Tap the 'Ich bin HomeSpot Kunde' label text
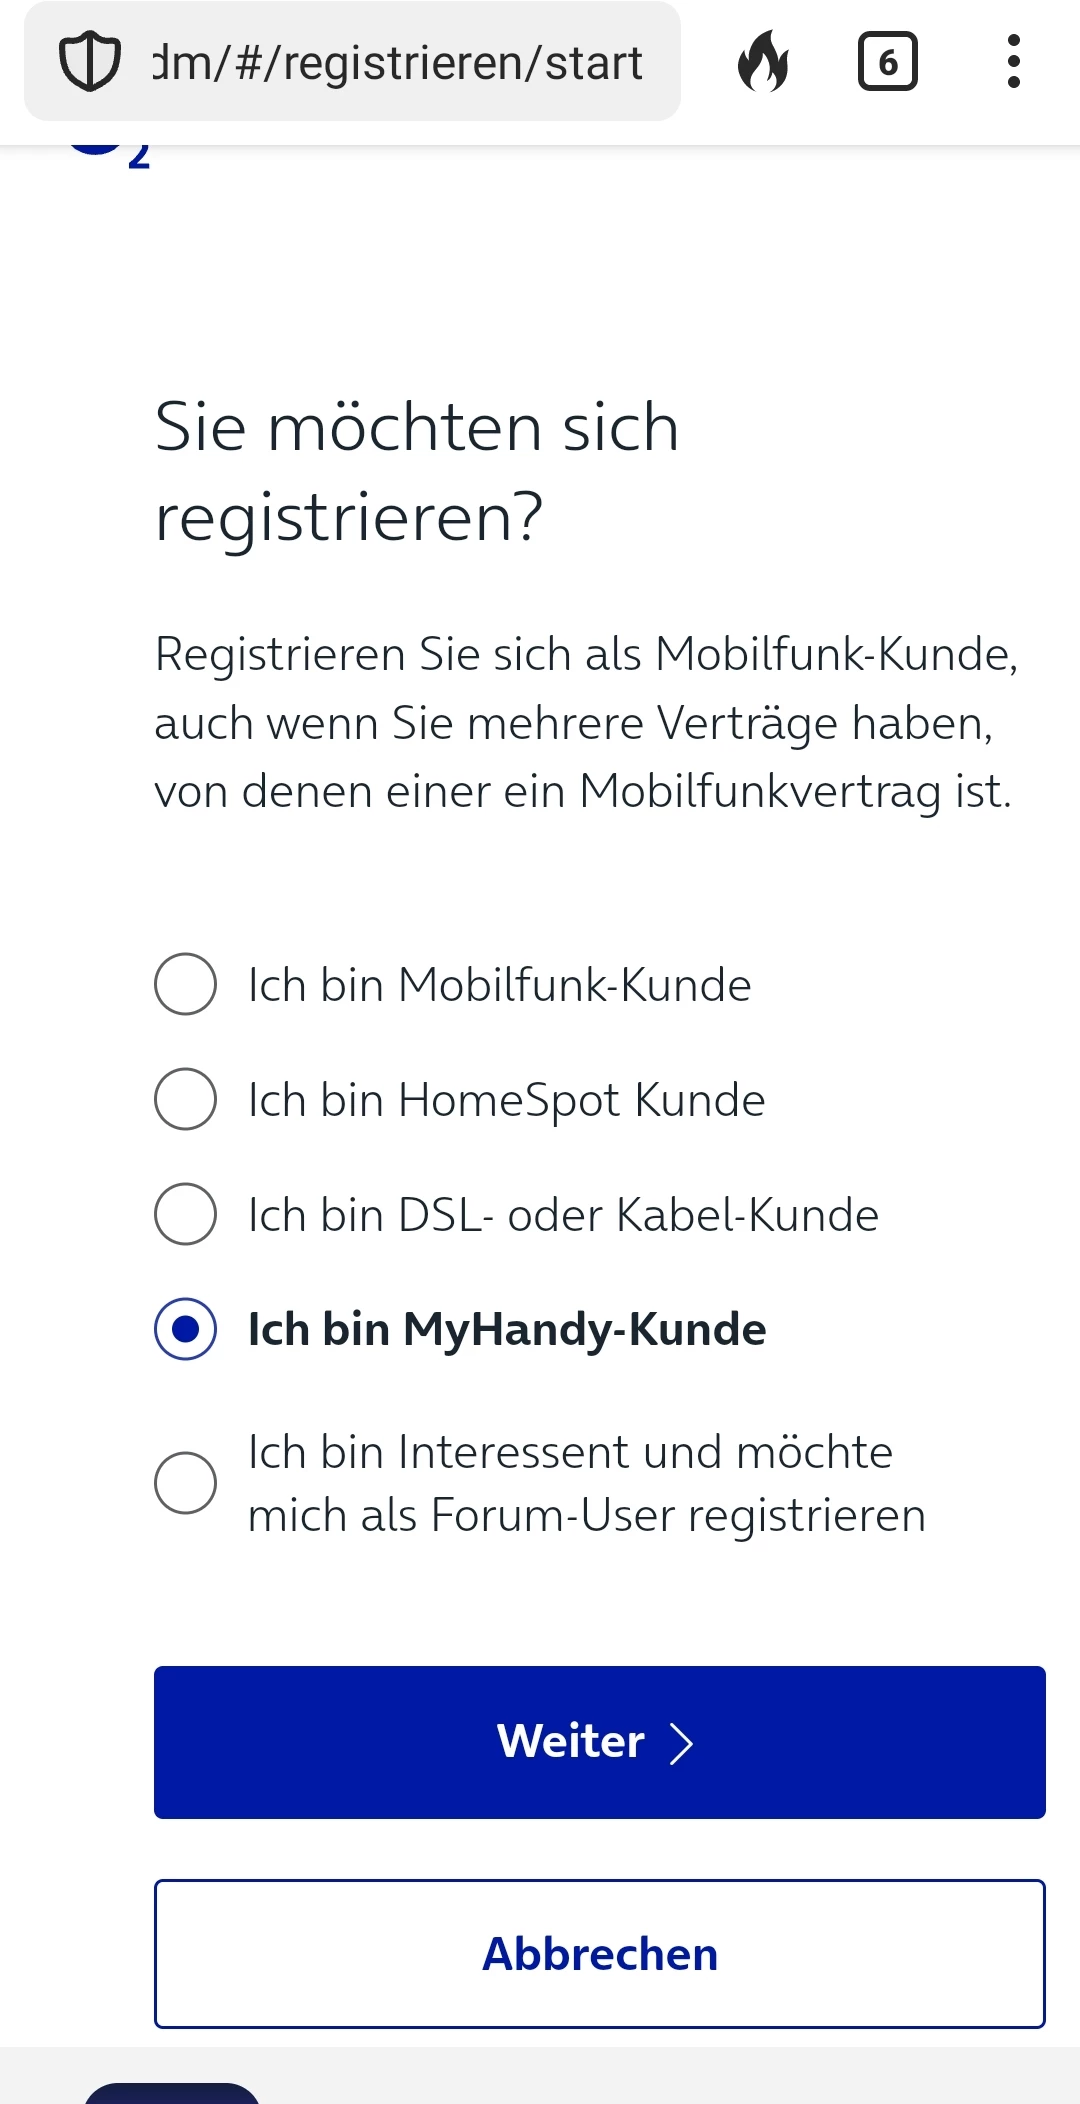1080x2104 pixels. (506, 1100)
